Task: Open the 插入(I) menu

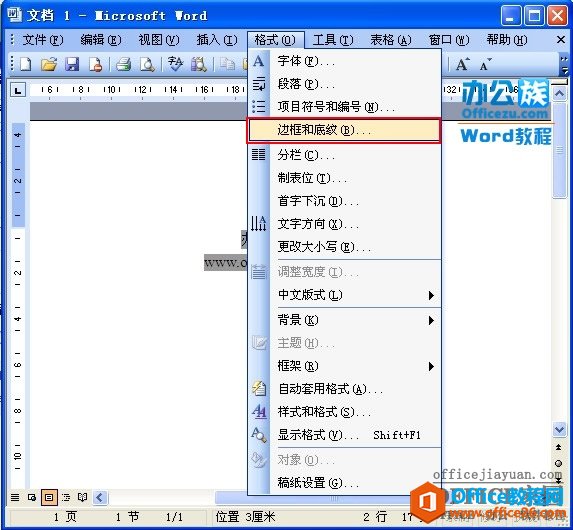Action: coord(217,39)
